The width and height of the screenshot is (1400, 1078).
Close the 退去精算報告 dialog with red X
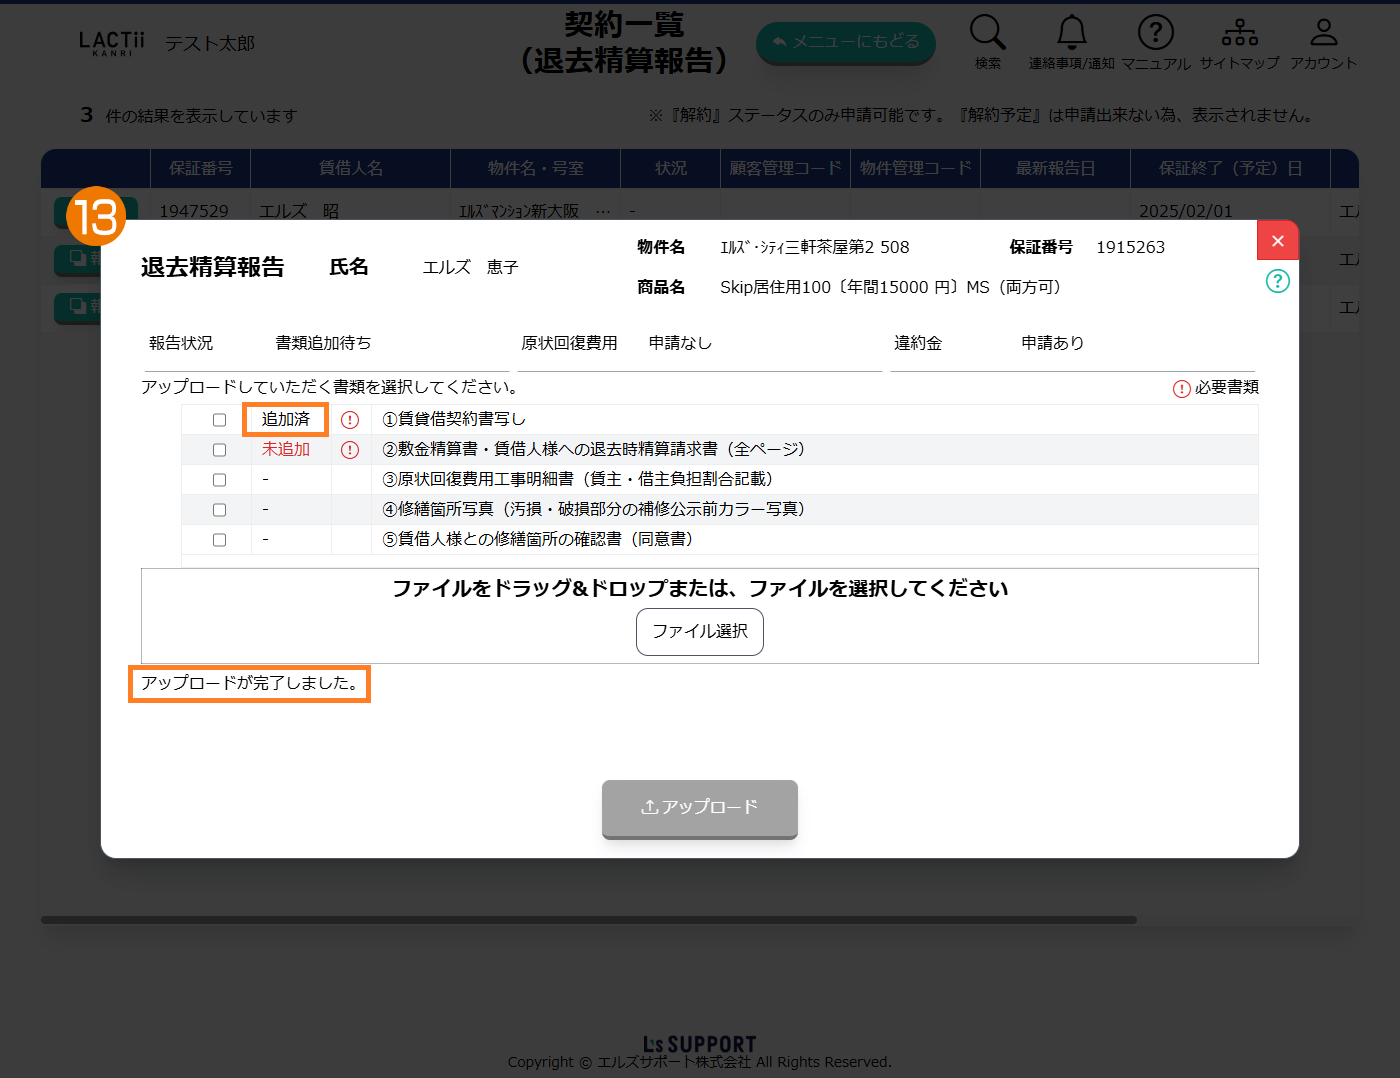pyautogui.click(x=1277, y=241)
